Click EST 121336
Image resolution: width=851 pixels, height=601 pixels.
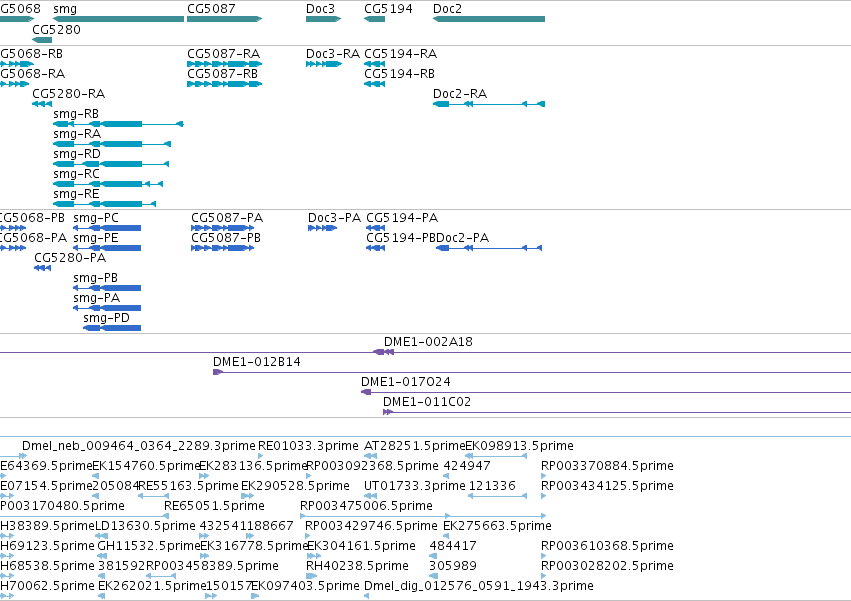tap(497, 496)
